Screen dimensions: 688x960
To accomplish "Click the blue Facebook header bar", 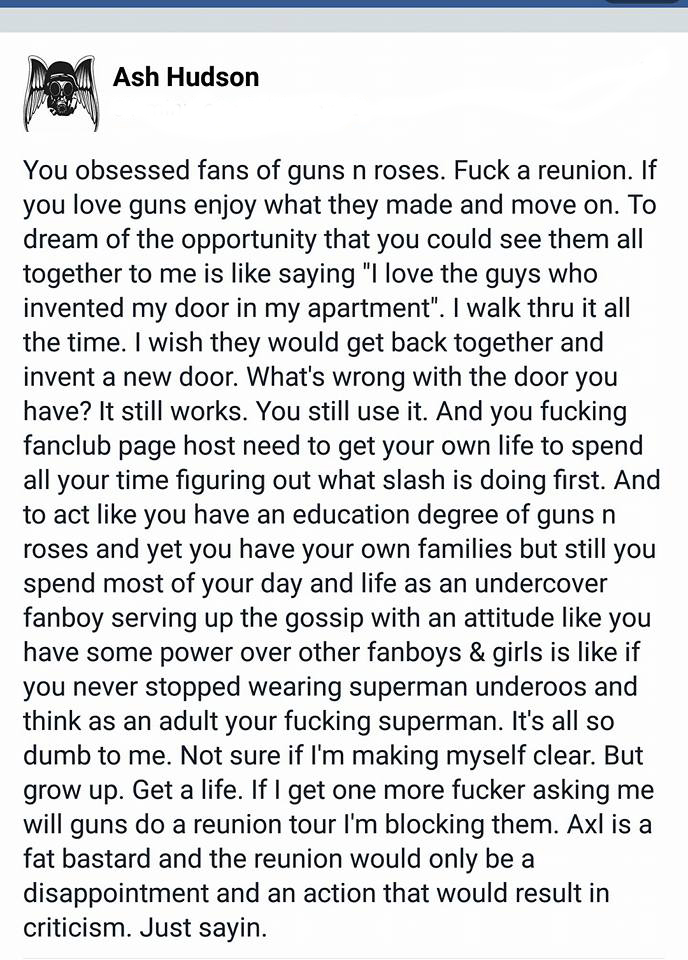I will [x=300, y=3].
